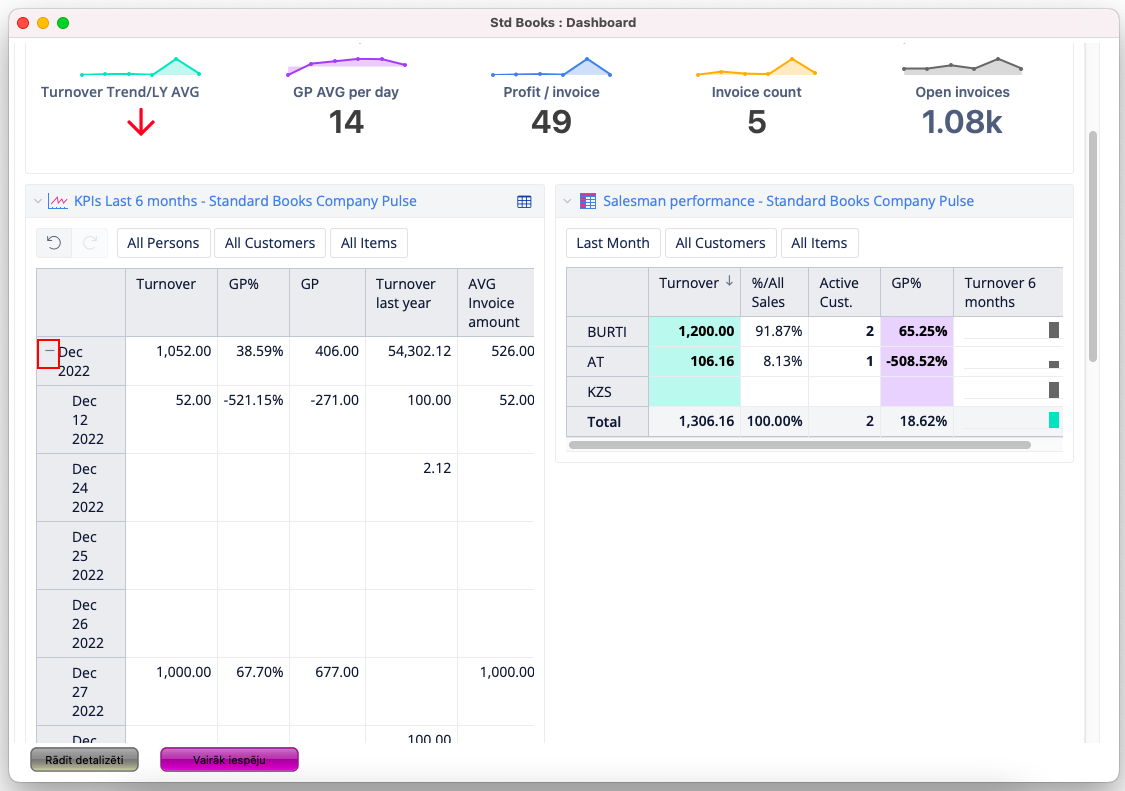The image size is (1125, 791).
Task: Click the line chart icon beside KPIs title
Action: 58,201
